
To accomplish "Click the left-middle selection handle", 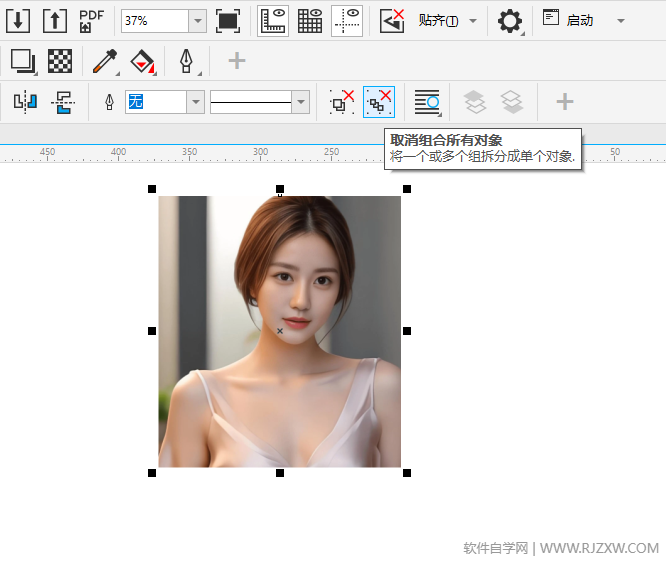I will click(x=152, y=331).
